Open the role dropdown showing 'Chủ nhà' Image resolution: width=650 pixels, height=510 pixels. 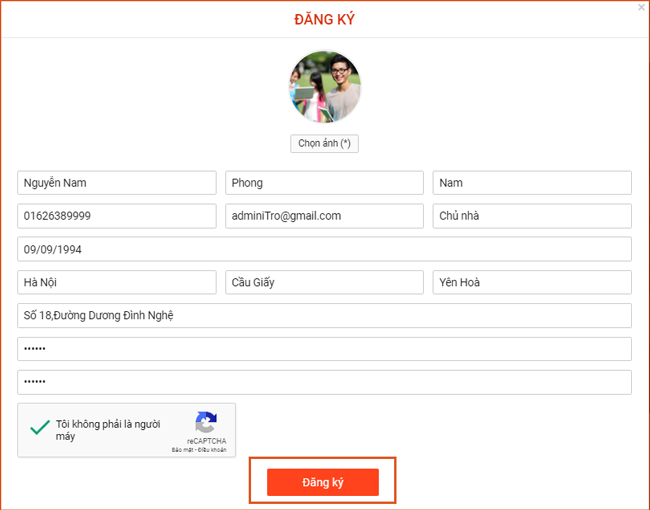point(531,216)
